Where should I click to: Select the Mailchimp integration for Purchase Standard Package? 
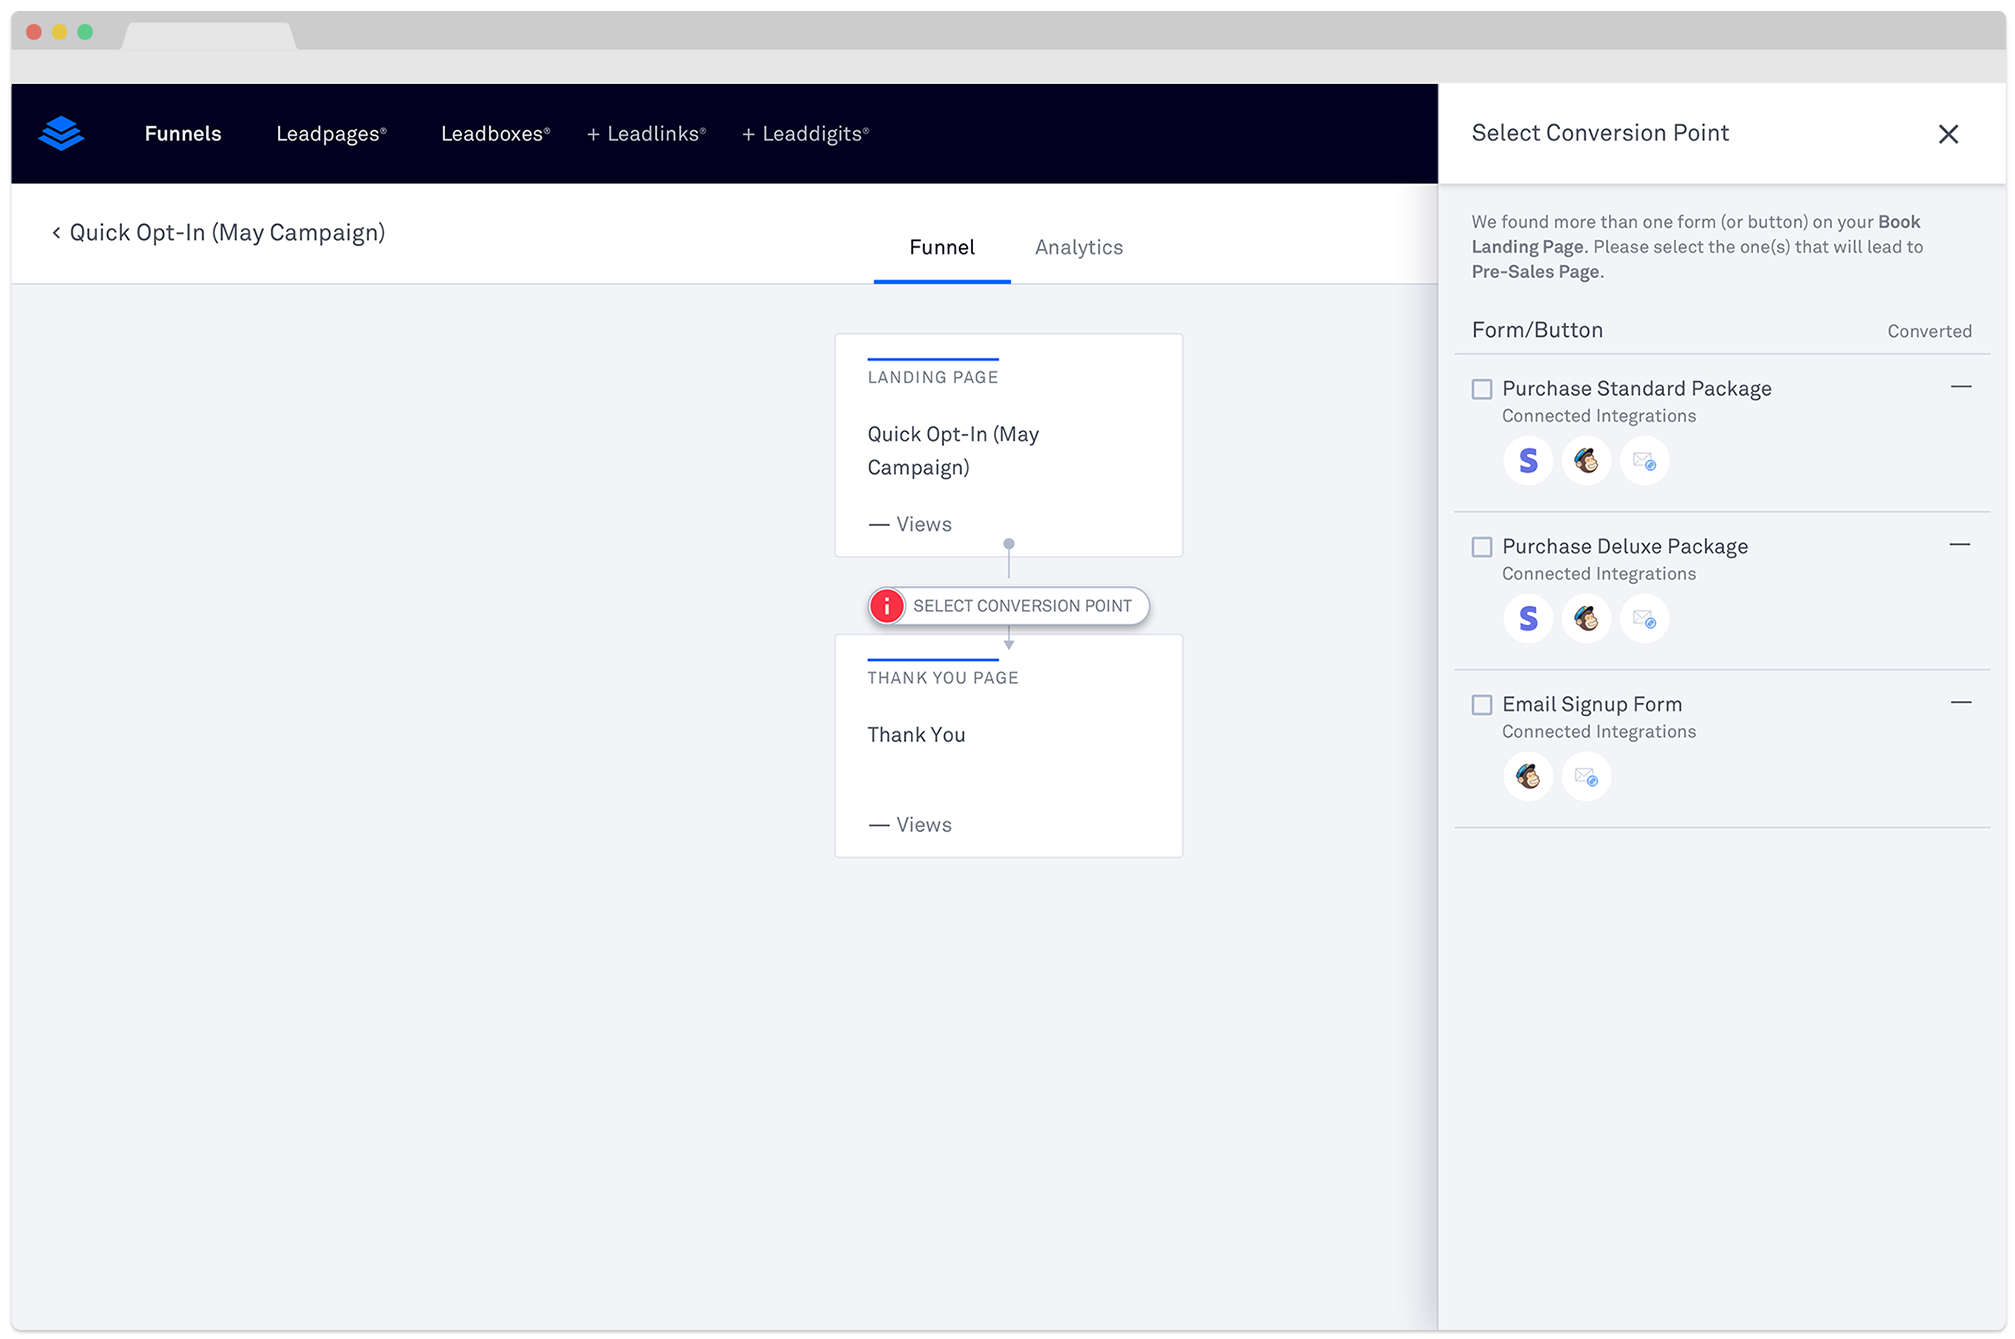click(x=1586, y=460)
